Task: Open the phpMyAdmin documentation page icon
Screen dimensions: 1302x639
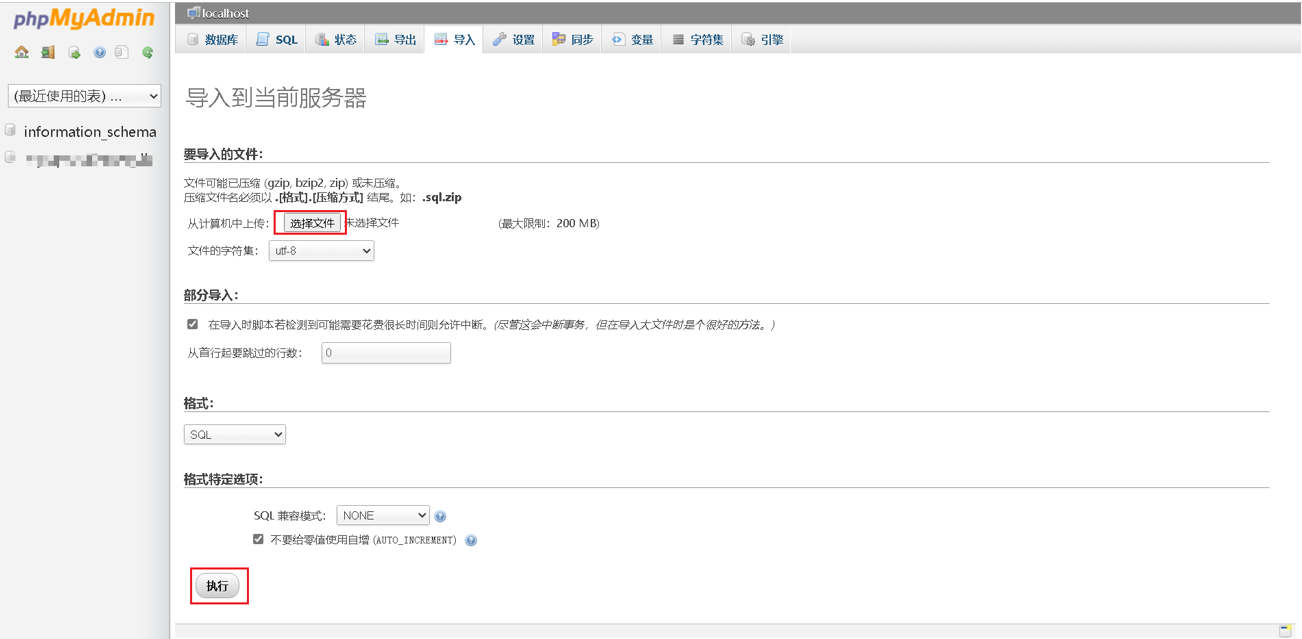Action: pyautogui.click(x=123, y=52)
